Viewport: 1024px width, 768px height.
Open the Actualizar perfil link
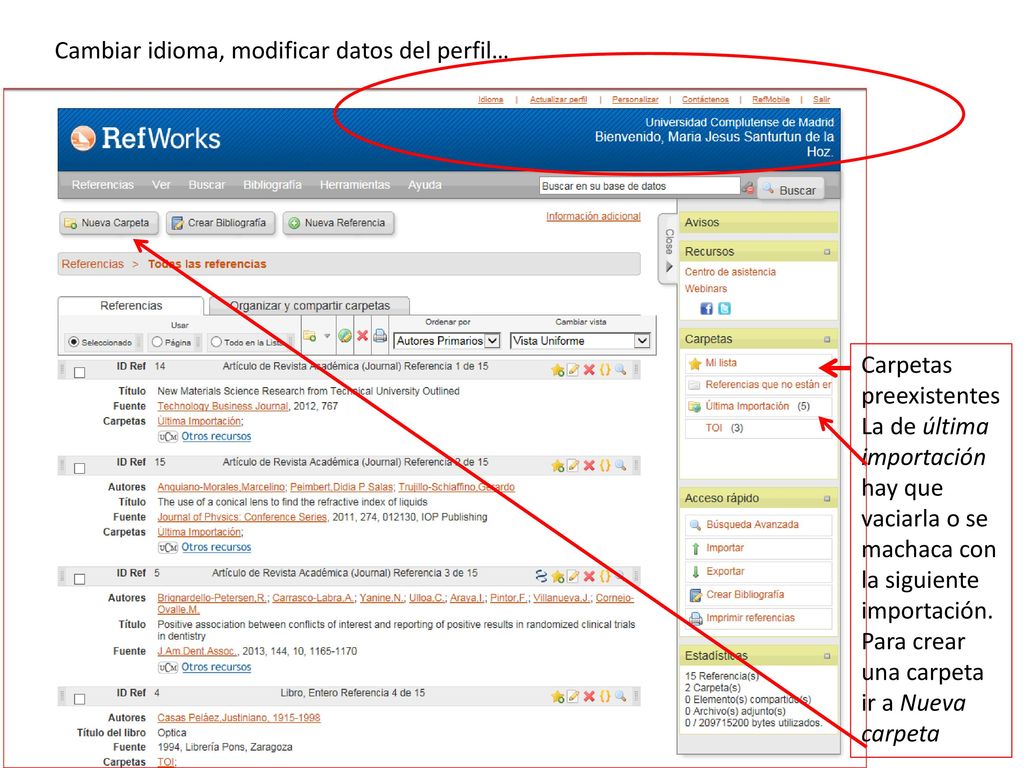[558, 99]
